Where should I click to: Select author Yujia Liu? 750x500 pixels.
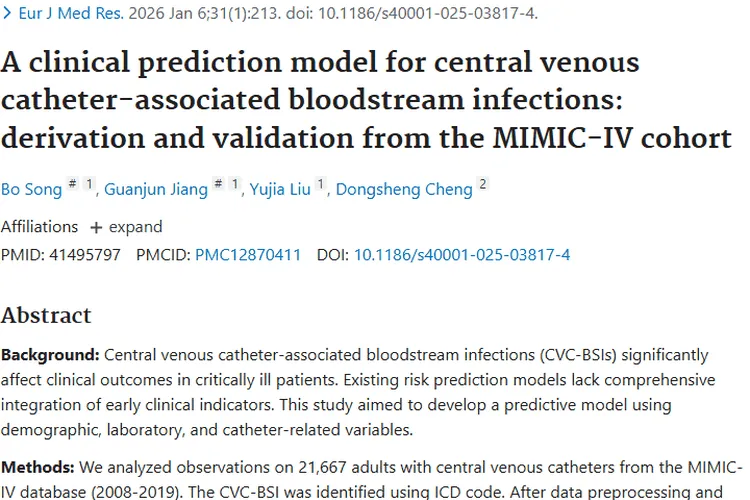coord(280,189)
